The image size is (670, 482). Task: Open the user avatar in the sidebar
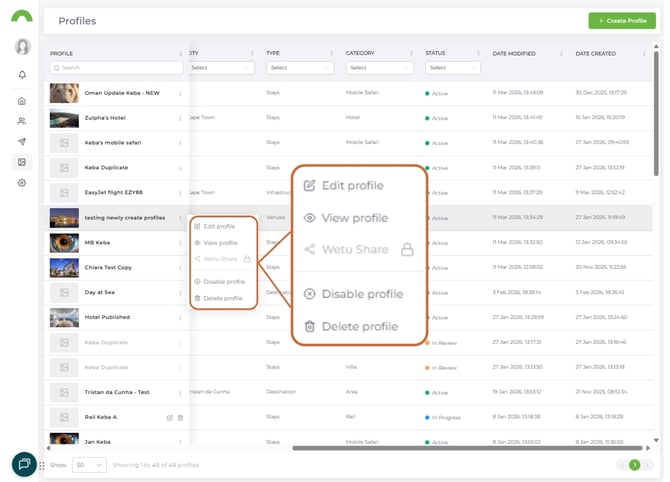[x=22, y=47]
